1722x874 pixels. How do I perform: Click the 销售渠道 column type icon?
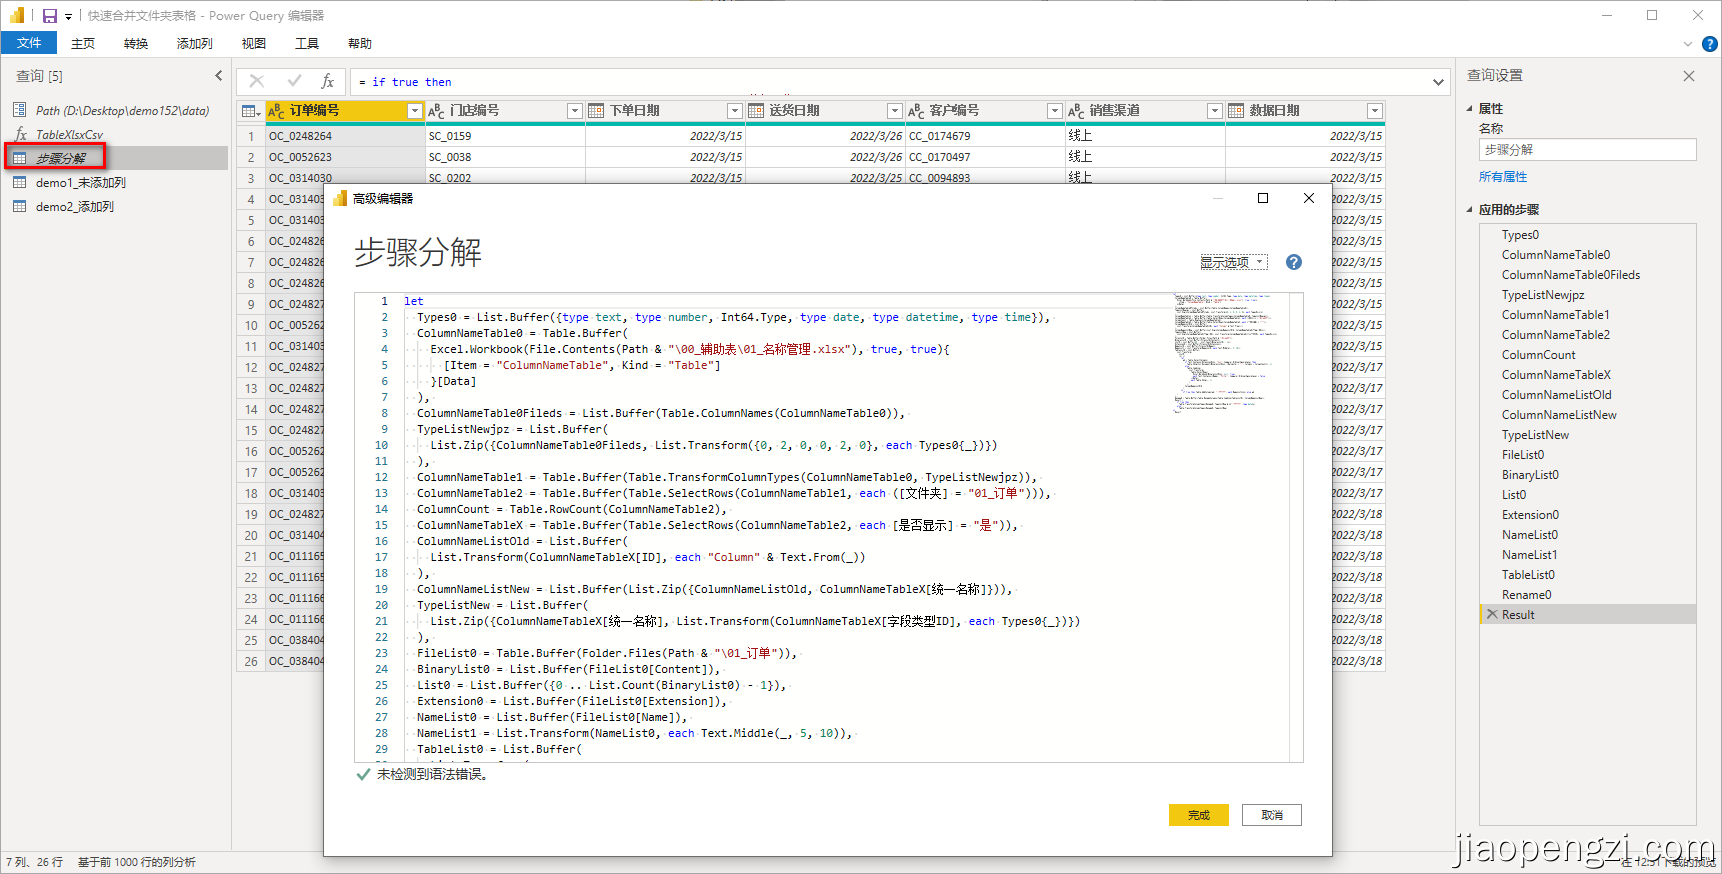coord(1077,111)
